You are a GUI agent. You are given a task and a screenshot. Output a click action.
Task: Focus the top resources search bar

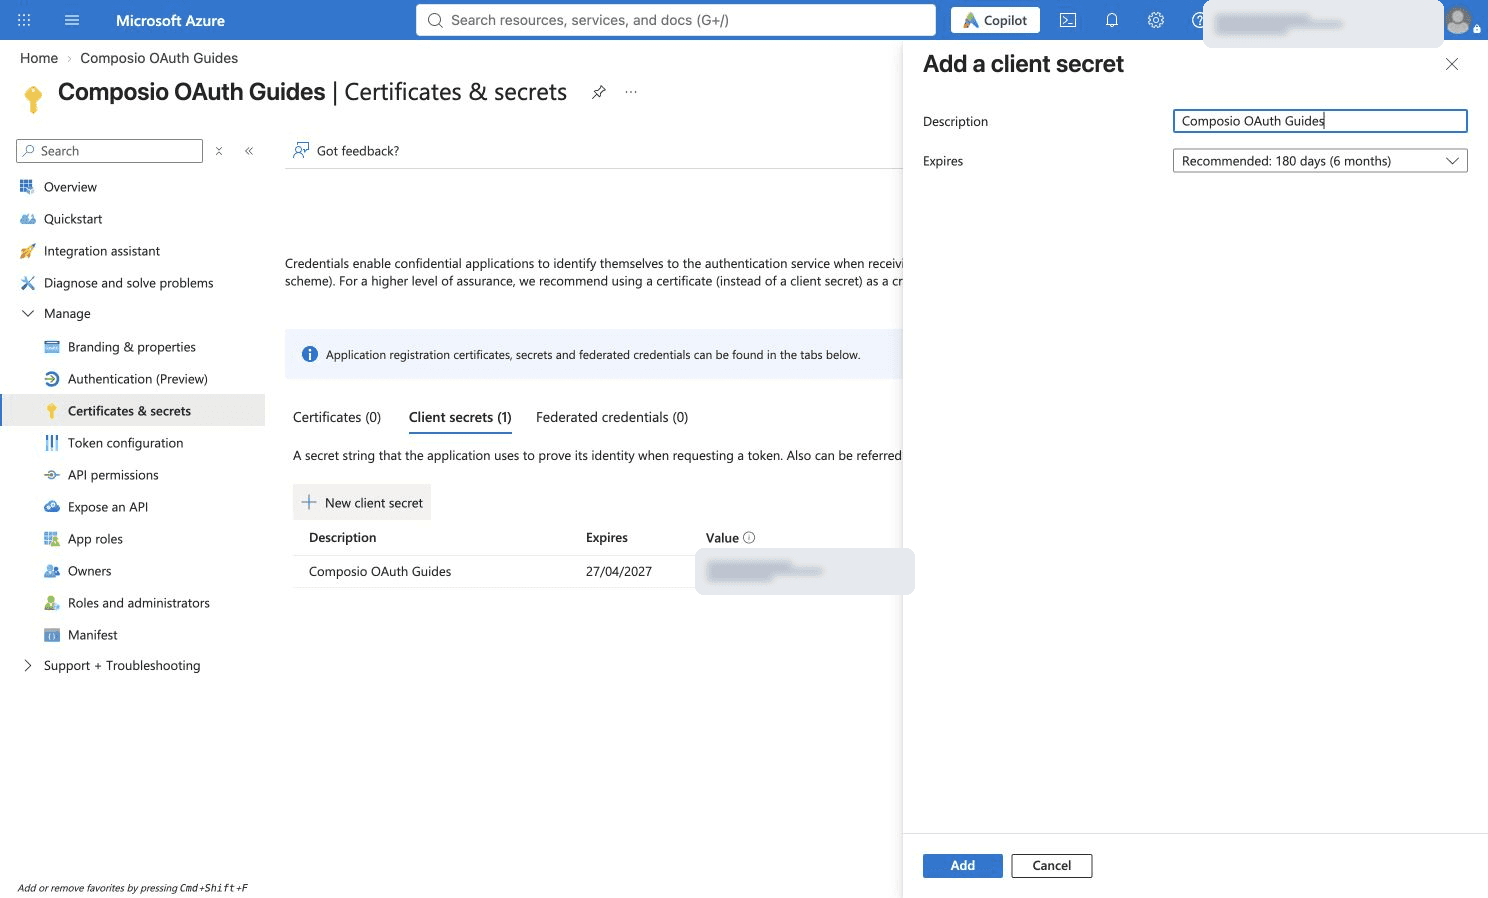676,20
